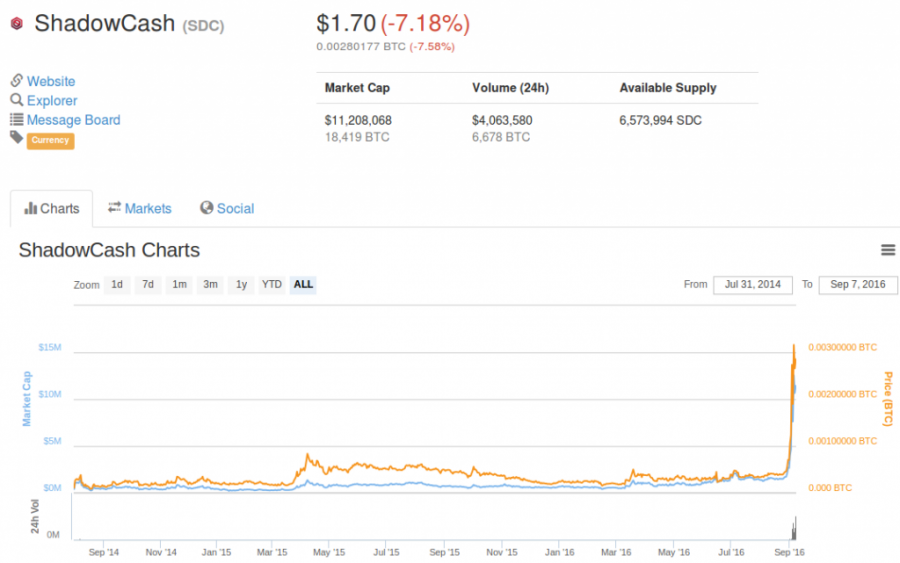Click the $15M axis label
The image size is (900, 563).
[x=50, y=348]
